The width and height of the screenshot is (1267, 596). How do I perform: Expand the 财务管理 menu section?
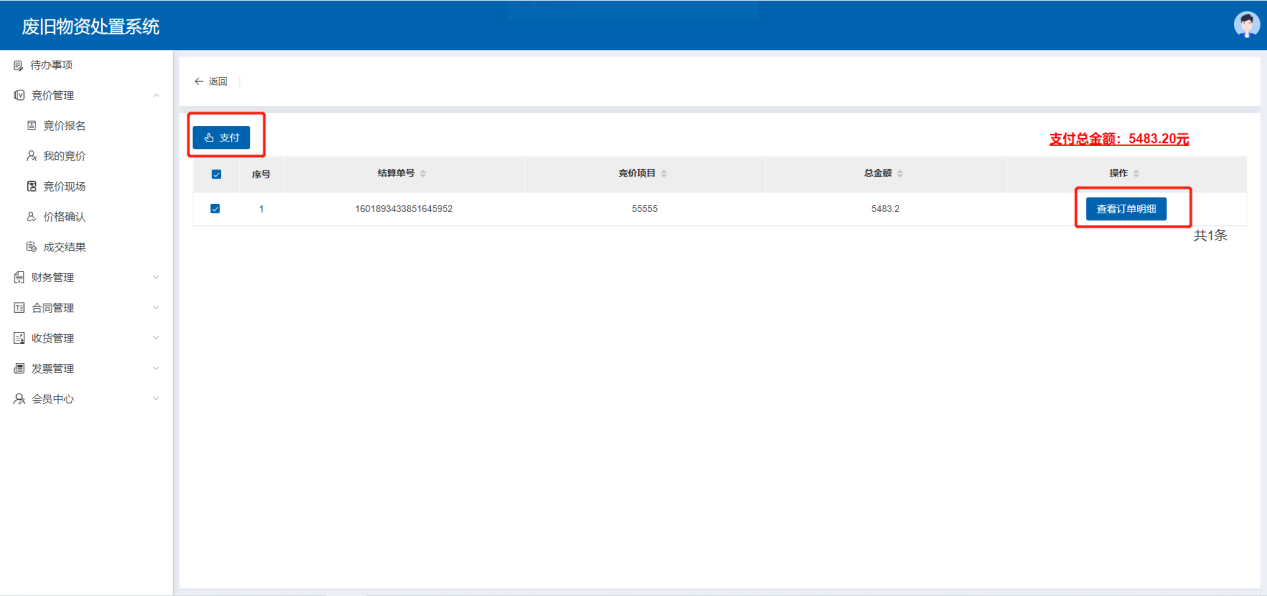156,277
